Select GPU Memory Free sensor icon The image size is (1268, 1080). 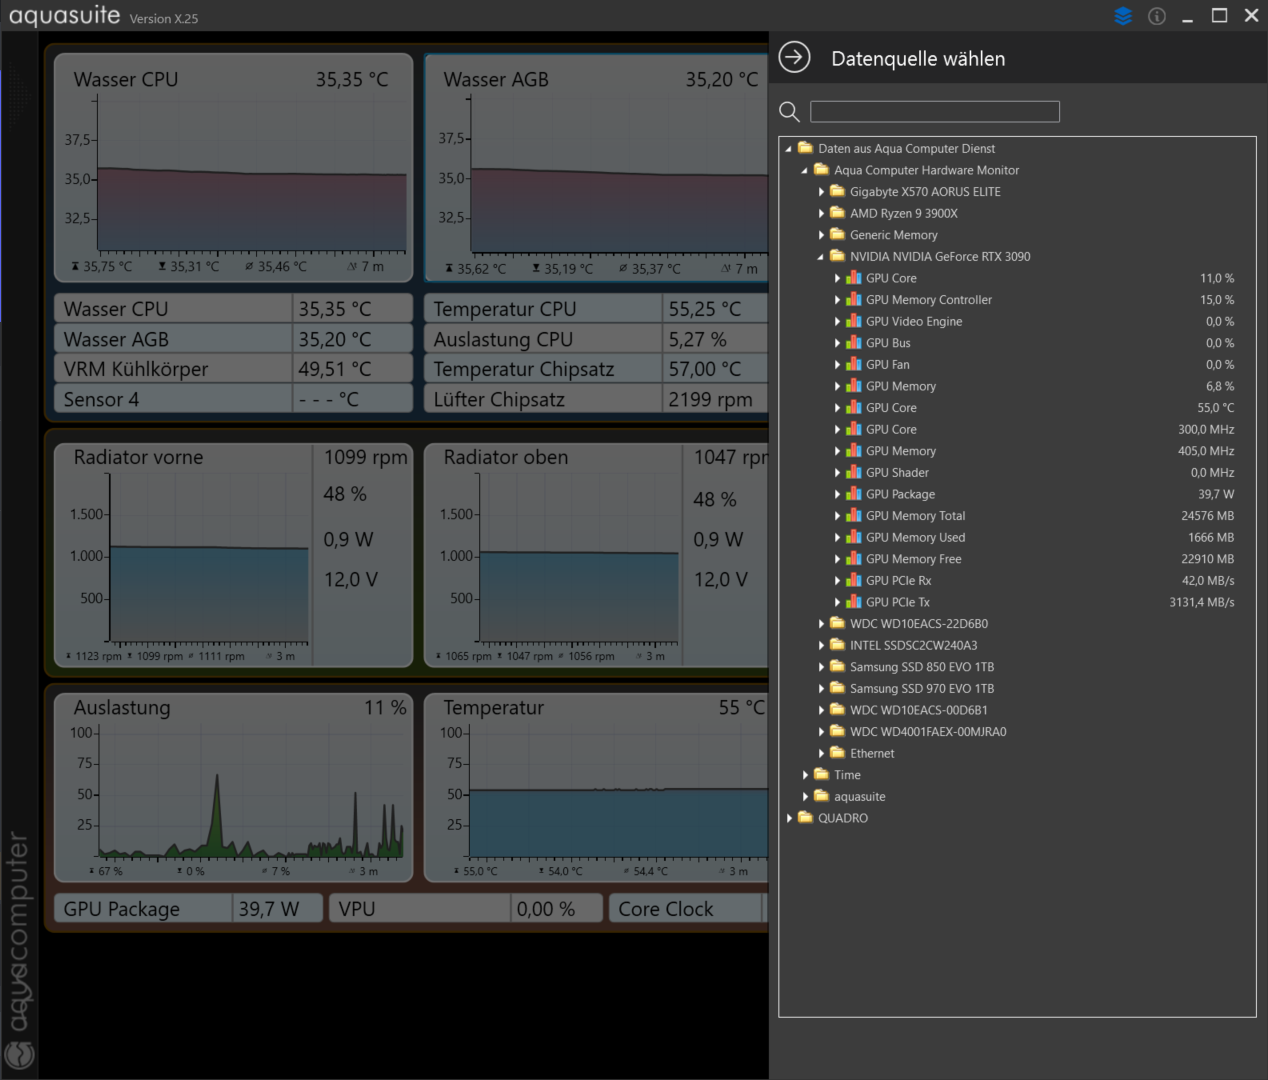tap(854, 558)
